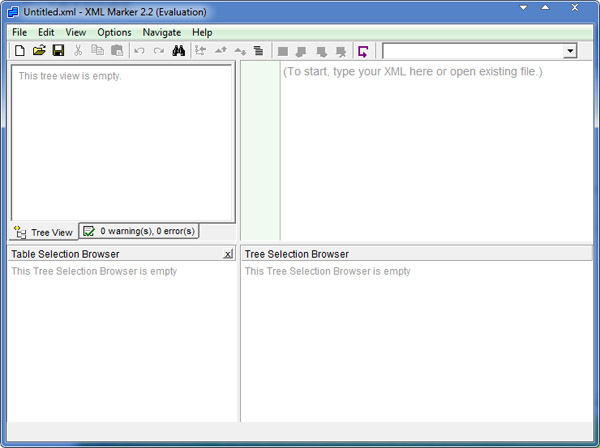Click the Cut scissors icon
600x448 pixels.
78,51
